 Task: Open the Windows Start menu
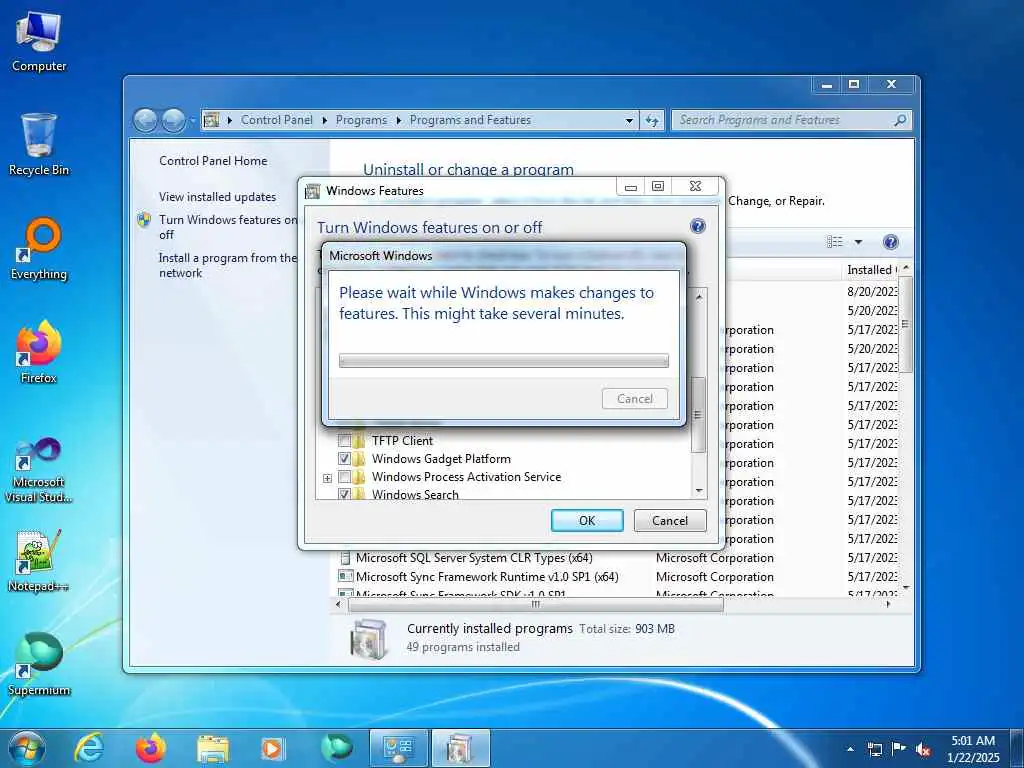tap(26, 748)
